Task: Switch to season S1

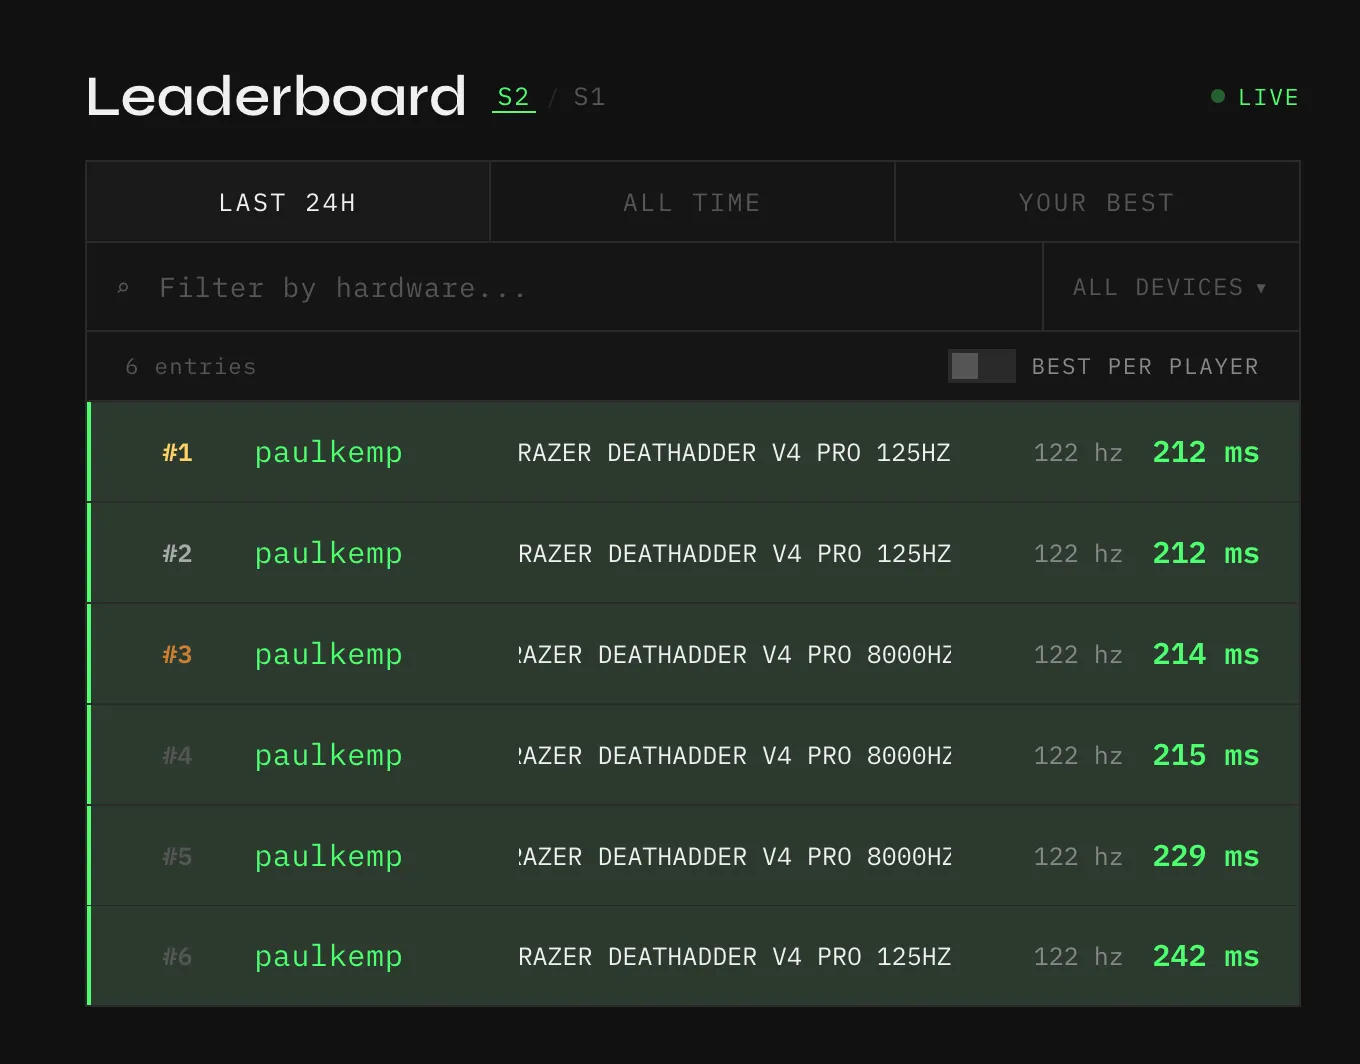Action: pyautogui.click(x=588, y=96)
